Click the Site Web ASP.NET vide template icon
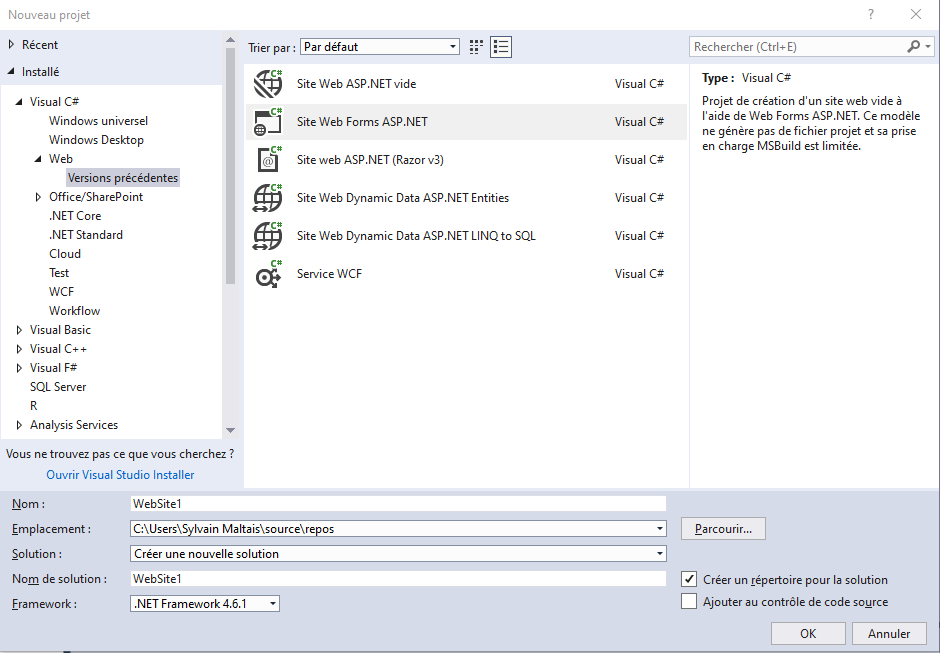Viewport: 940px width, 653px height. (268, 84)
